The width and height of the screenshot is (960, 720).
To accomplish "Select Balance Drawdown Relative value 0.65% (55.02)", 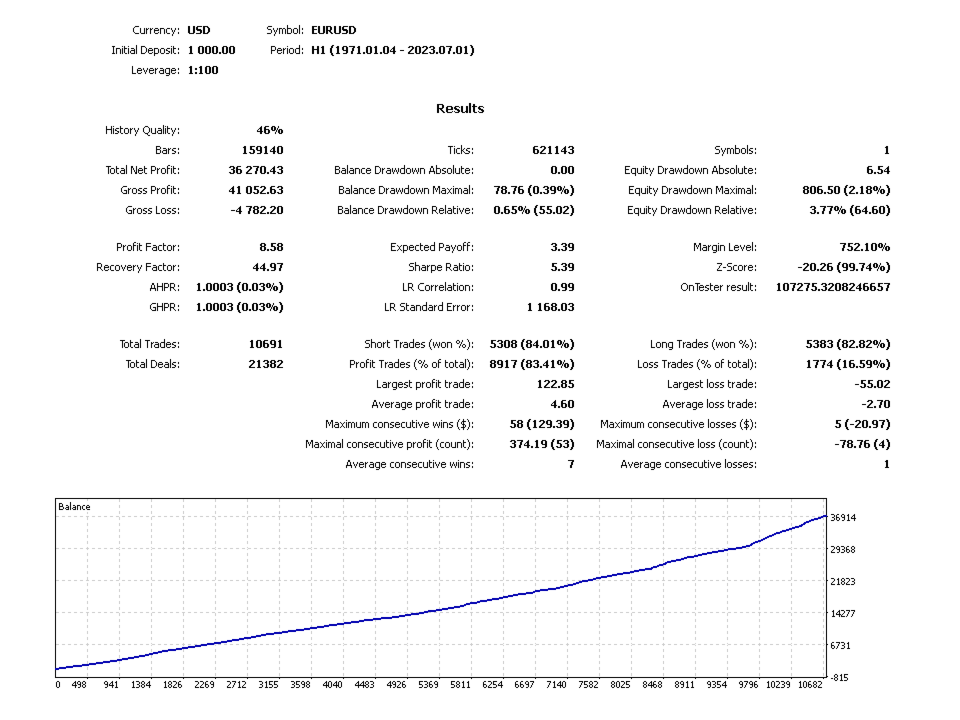I will pyautogui.click(x=534, y=210).
